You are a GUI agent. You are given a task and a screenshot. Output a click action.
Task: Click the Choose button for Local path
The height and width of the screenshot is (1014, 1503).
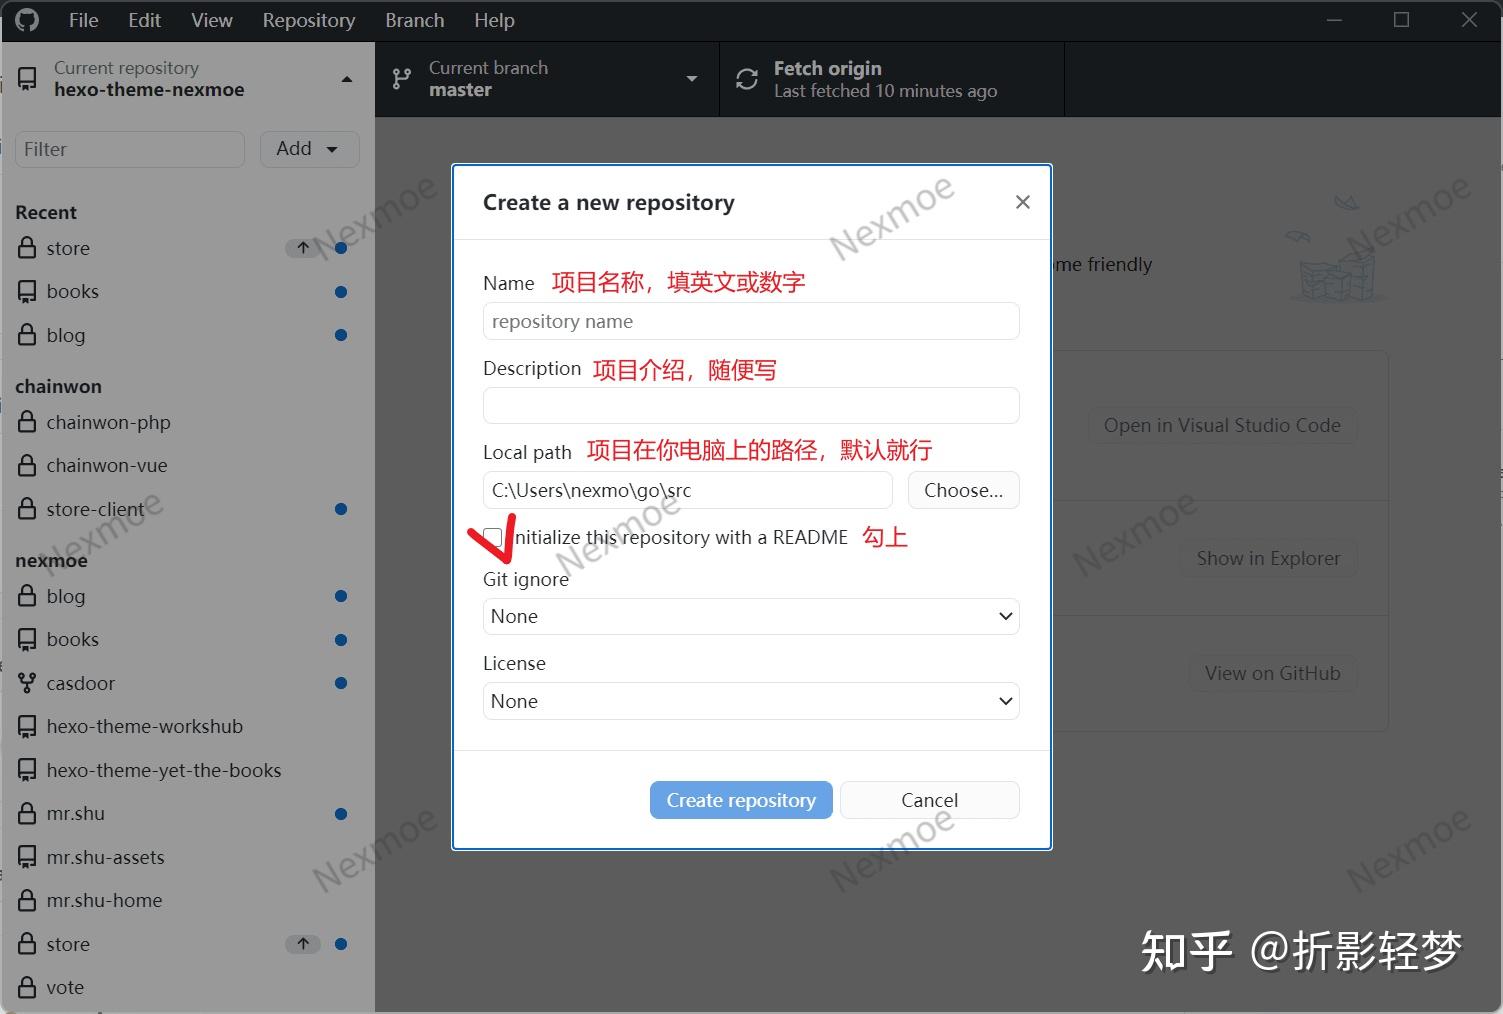(x=962, y=490)
